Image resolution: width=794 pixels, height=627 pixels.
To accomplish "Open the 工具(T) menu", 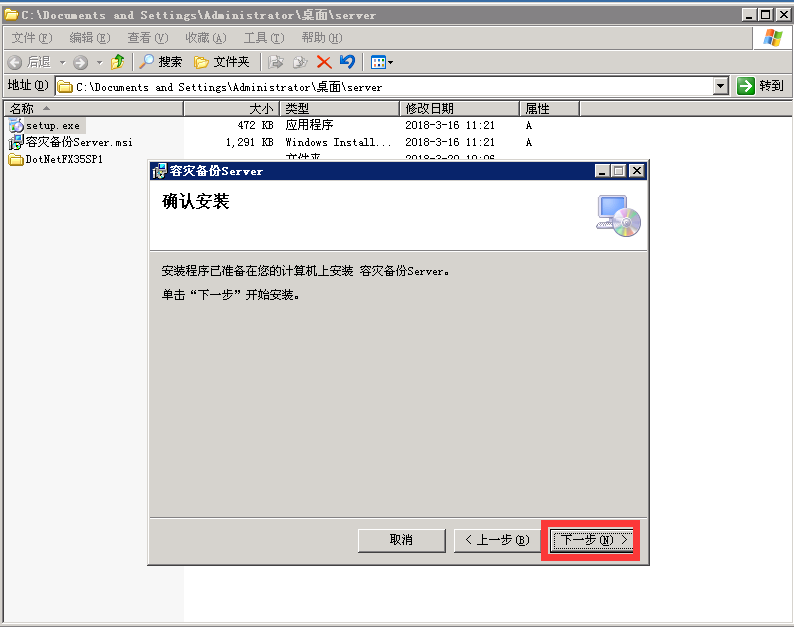I will coord(263,38).
